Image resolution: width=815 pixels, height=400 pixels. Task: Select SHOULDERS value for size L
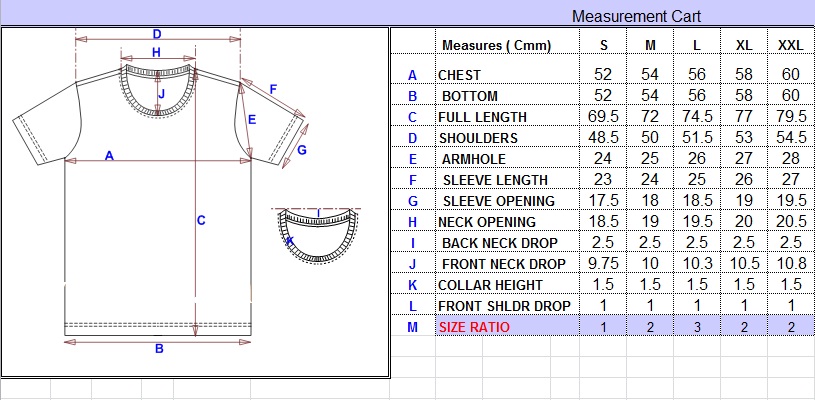697,138
